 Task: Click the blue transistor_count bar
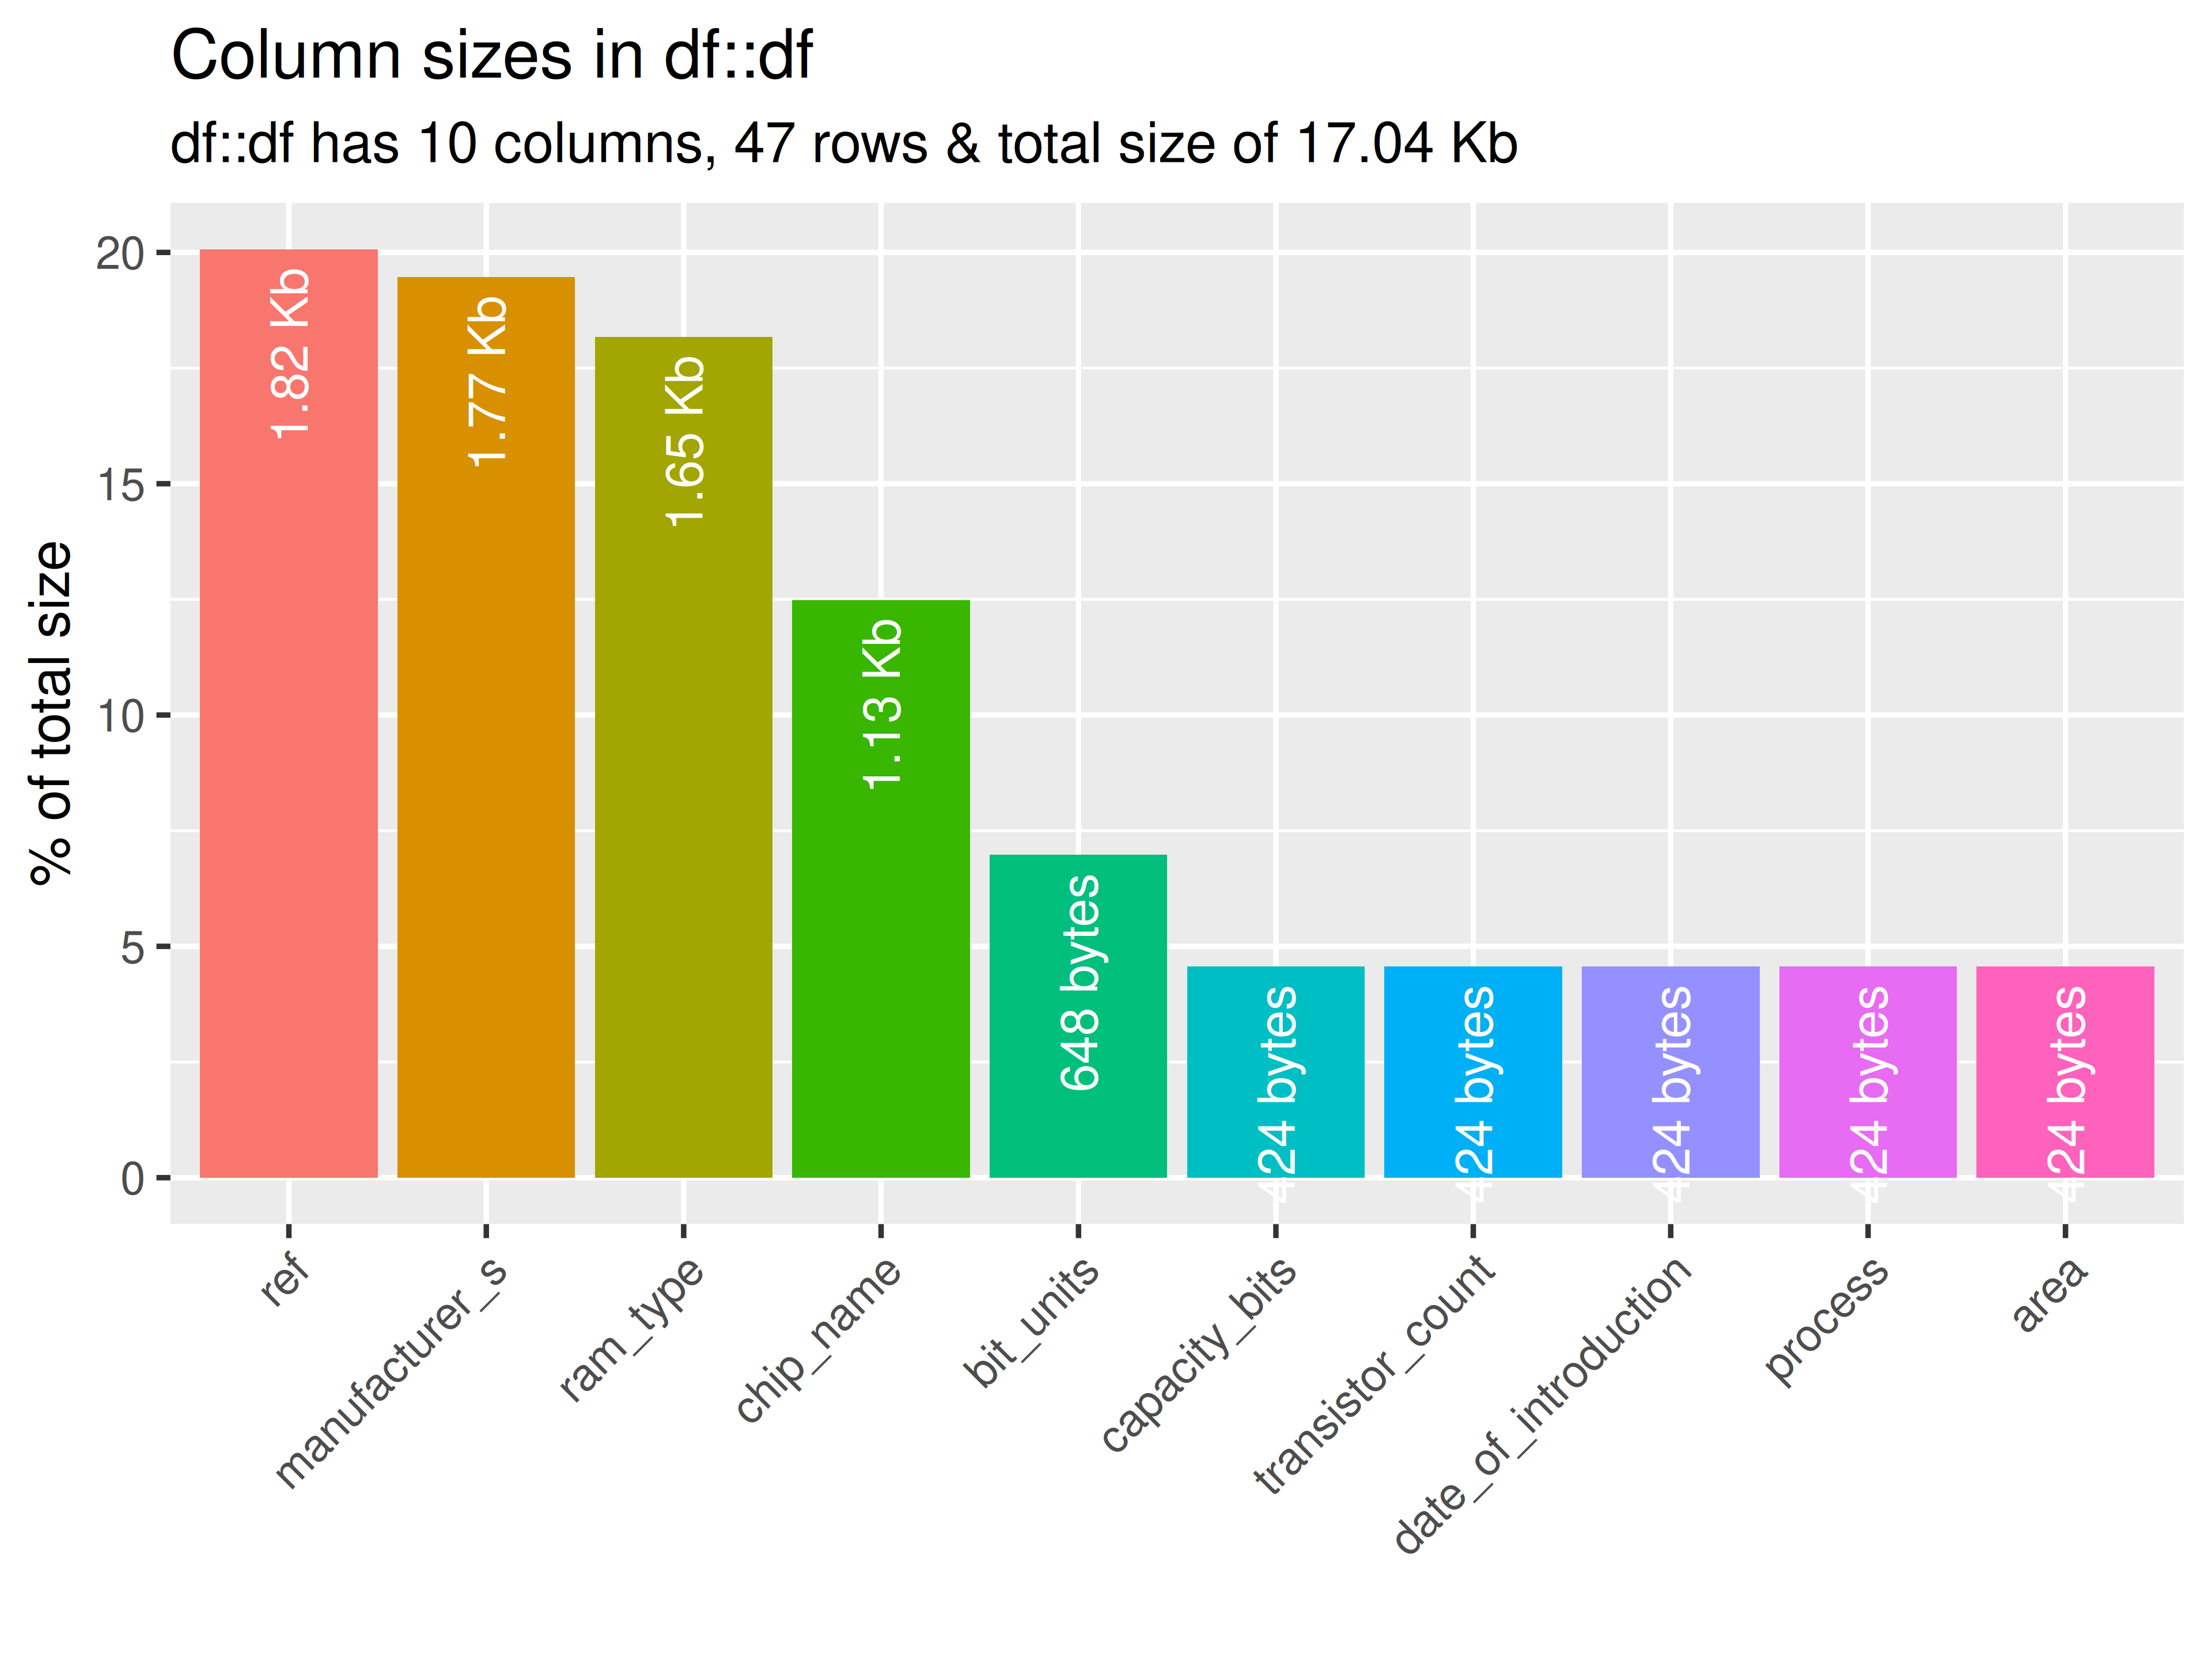[x=1473, y=1072]
